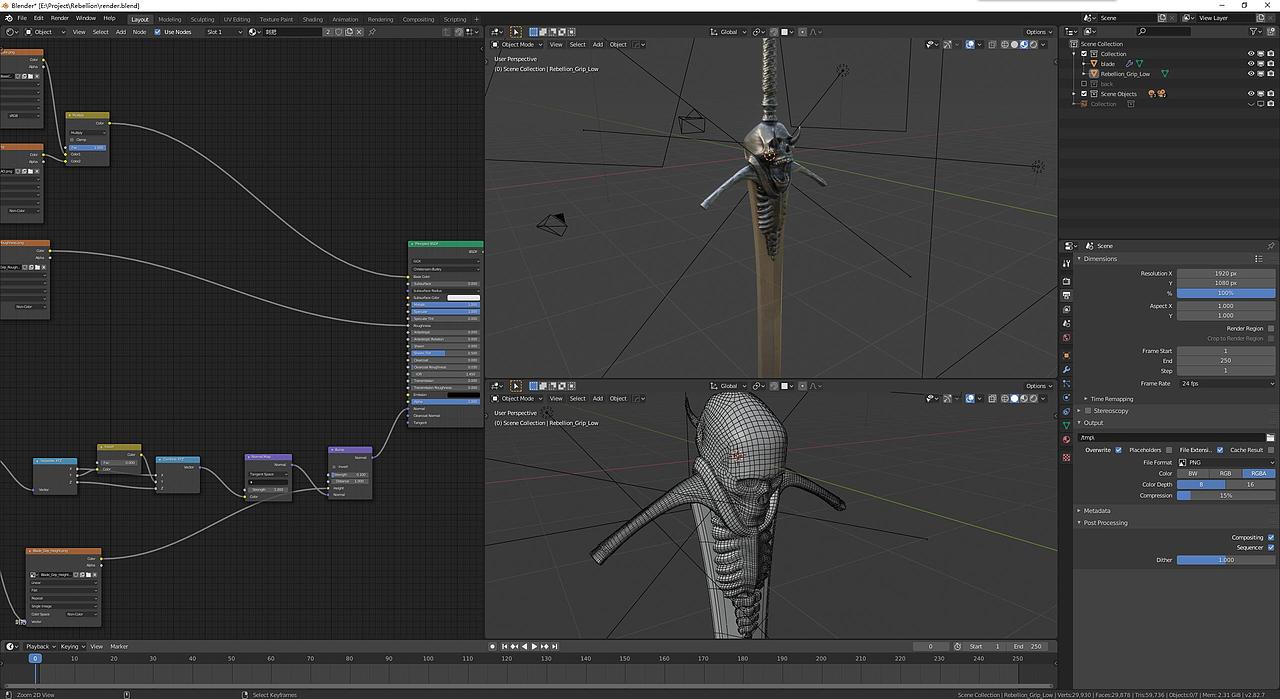1280x699 pixels.
Task: Select the RGB color mode button
Action: 1225,473
